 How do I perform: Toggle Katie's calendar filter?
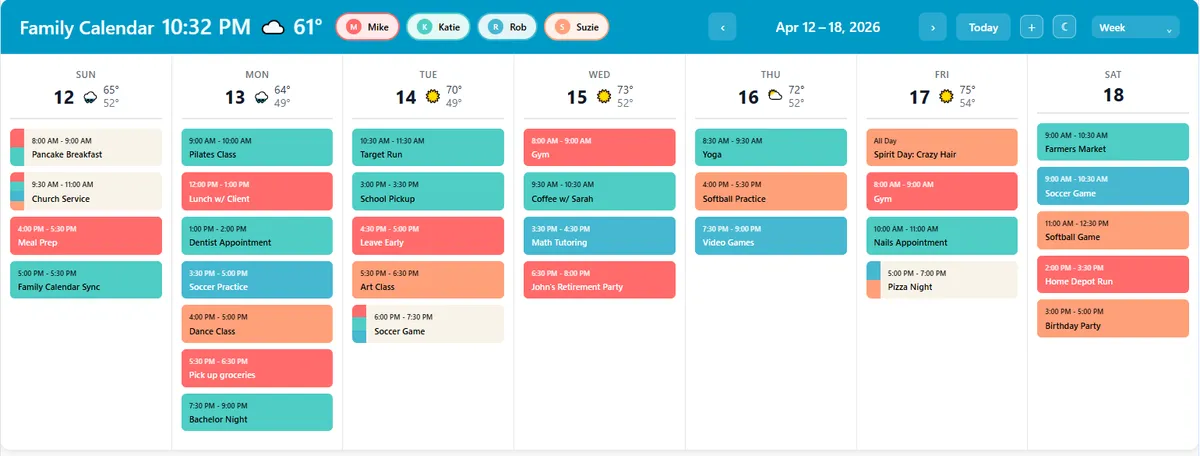(439, 27)
